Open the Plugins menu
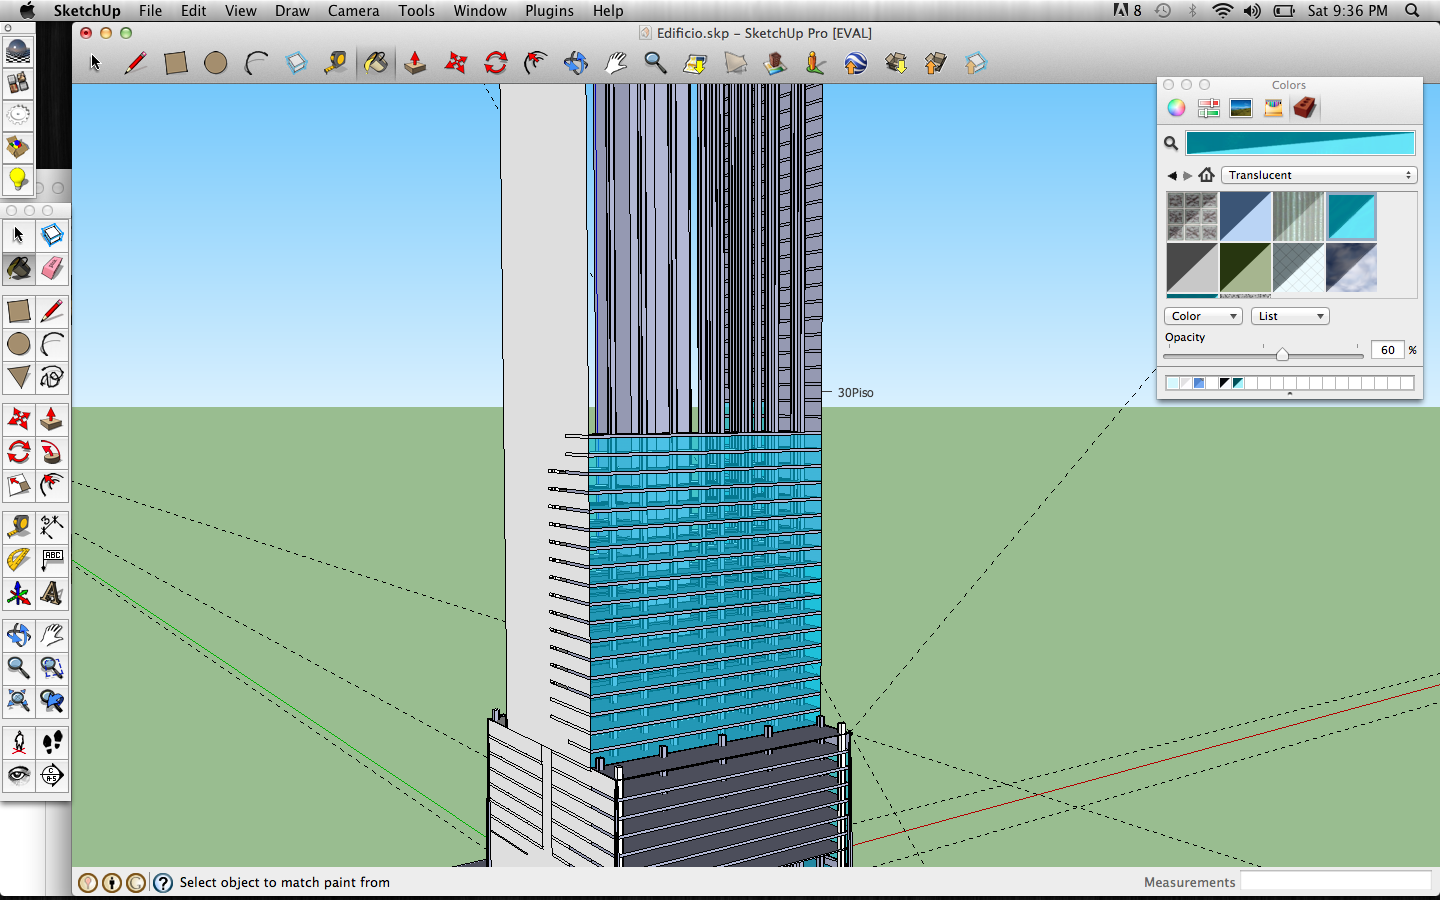 549,11
